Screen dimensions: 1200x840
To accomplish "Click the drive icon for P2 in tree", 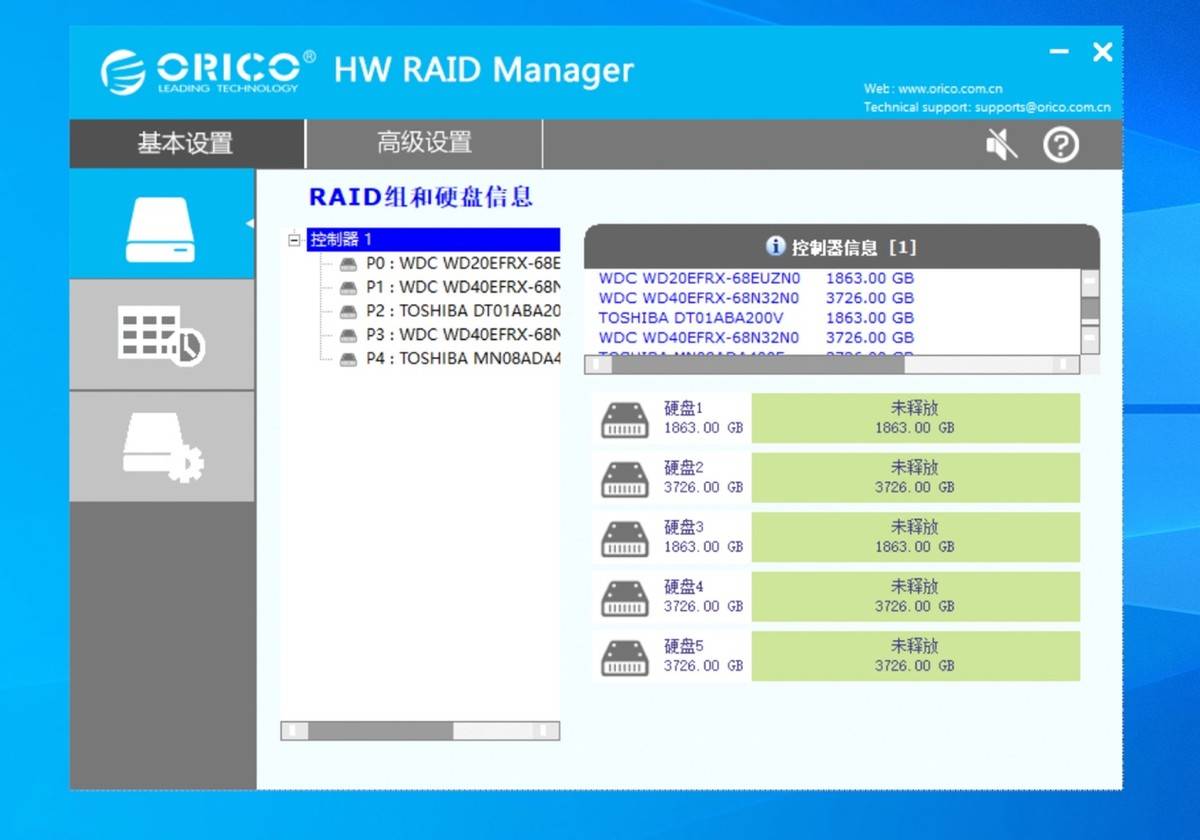I will tap(348, 312).
